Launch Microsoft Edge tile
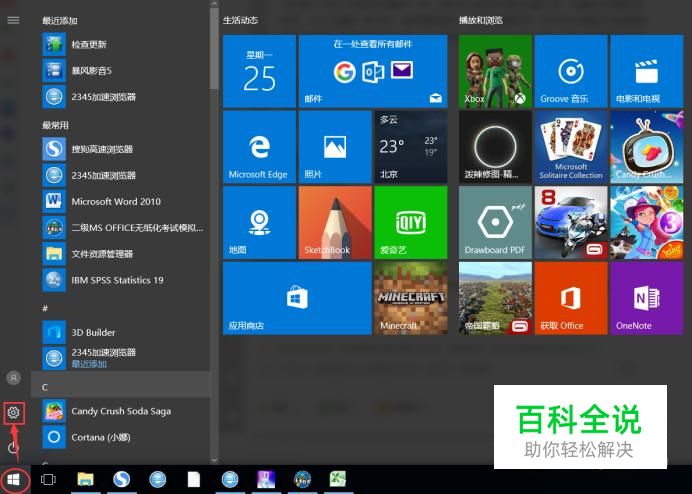The image size is (692, 494). [260, 147]
